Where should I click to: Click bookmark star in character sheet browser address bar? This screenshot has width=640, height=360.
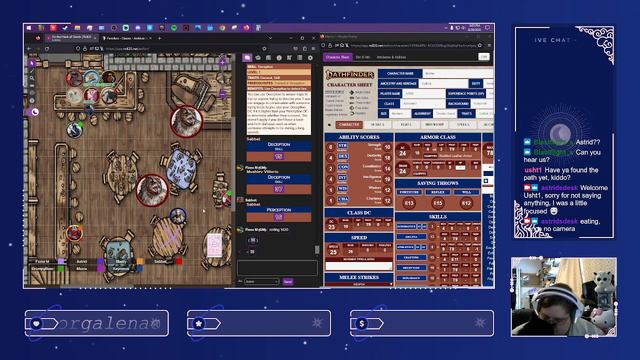click(480, 46)
